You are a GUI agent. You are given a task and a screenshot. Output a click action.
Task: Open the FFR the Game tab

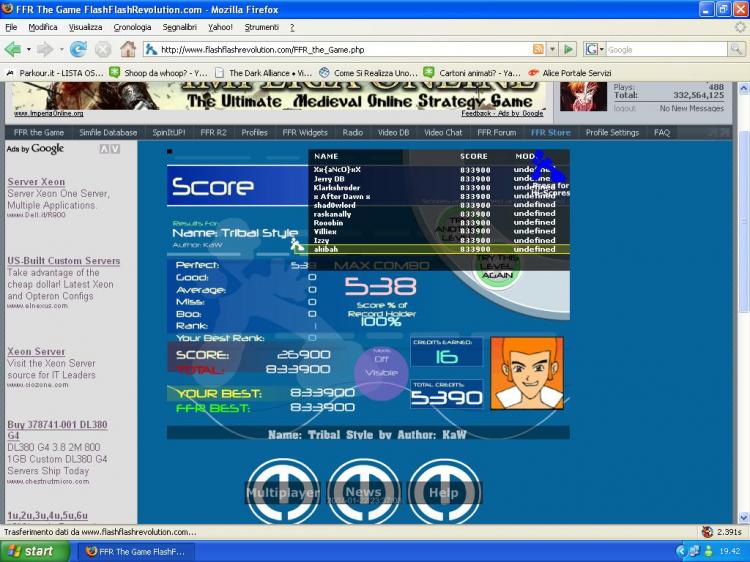(x=39, y=132)
